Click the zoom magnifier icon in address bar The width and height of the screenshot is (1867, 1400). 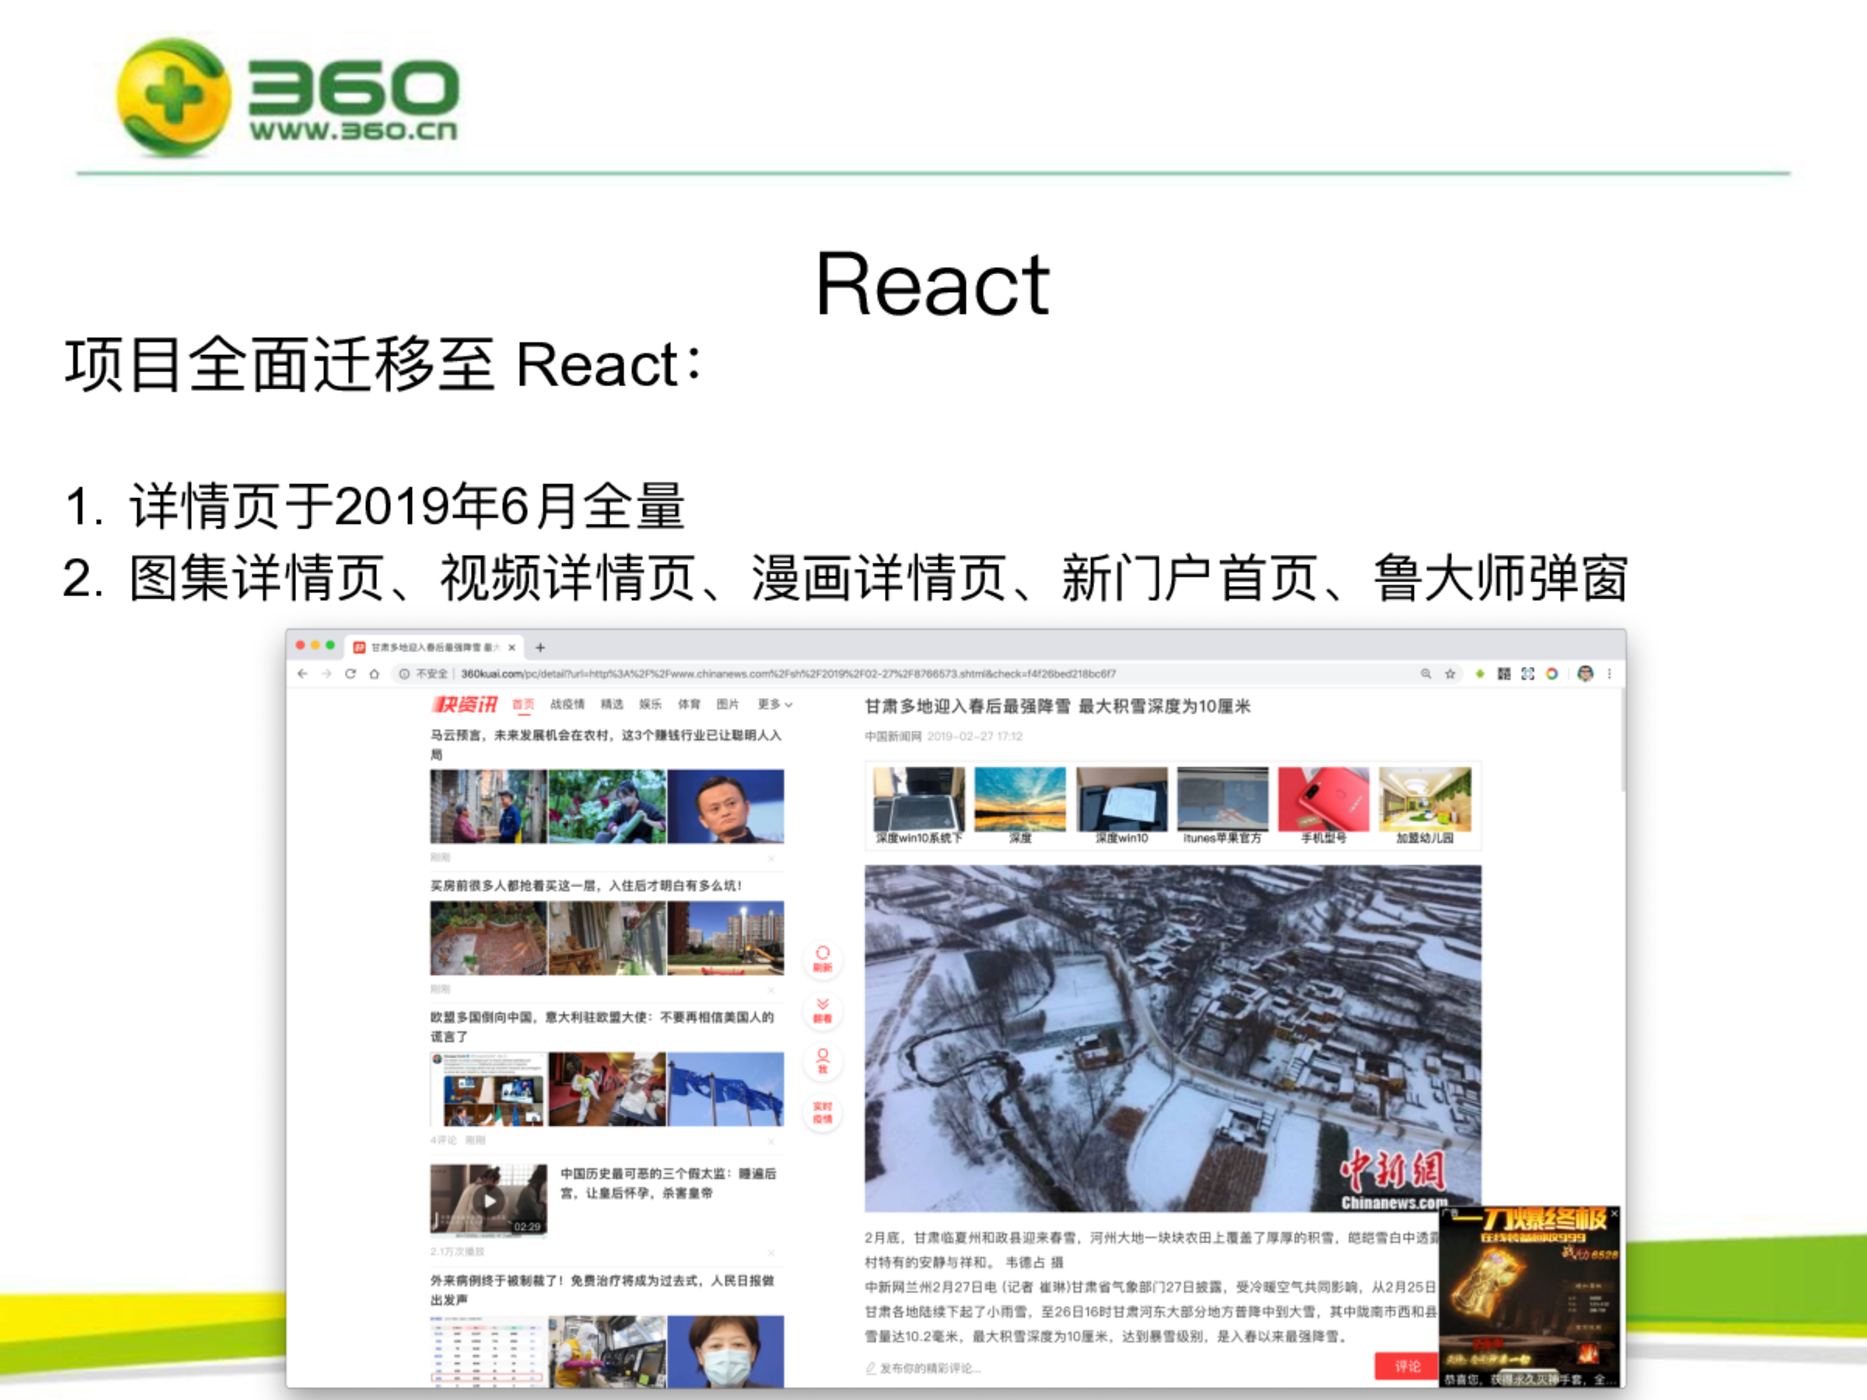1426,674
